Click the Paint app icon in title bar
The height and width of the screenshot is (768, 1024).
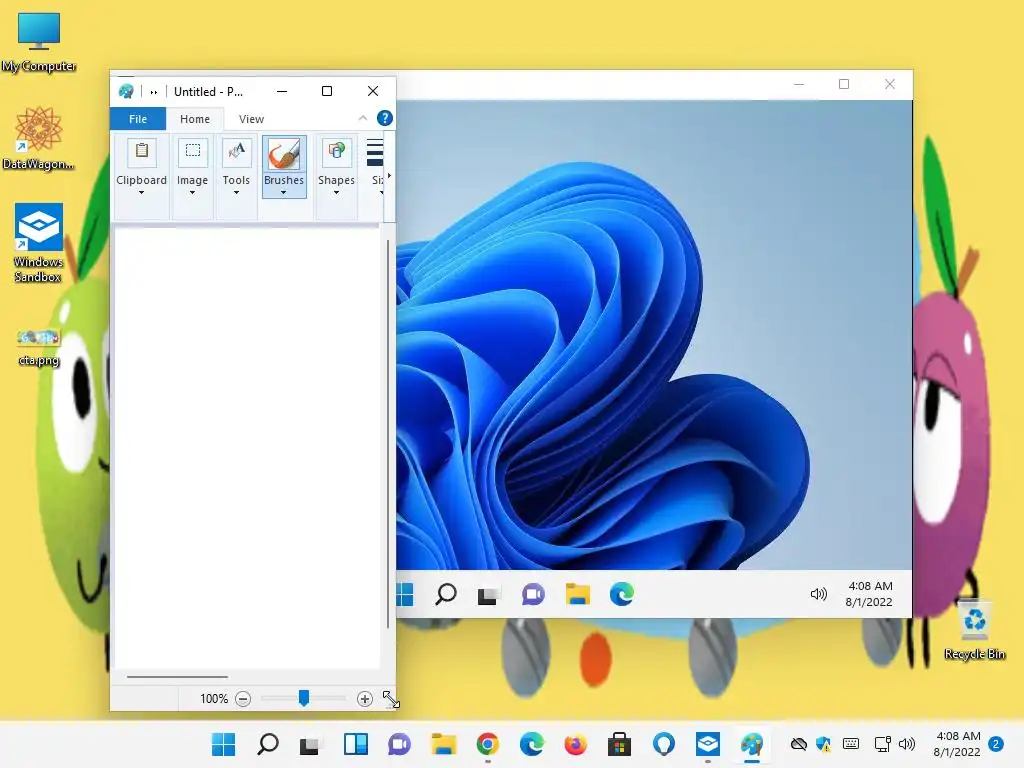click(126, 91)
